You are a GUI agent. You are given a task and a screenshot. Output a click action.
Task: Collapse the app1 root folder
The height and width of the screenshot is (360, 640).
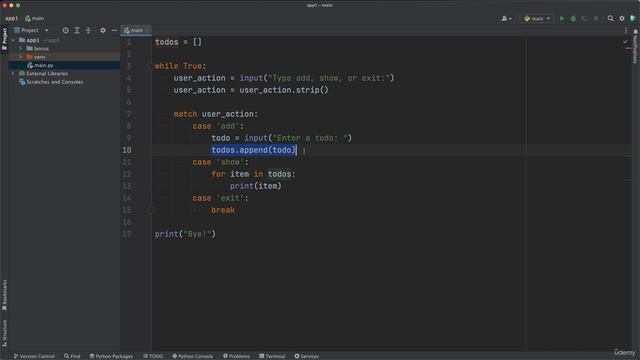13,40
